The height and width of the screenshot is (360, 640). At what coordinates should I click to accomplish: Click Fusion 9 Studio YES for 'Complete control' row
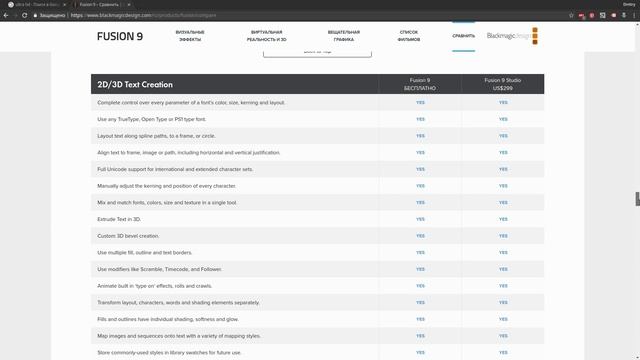click(503, 102)
